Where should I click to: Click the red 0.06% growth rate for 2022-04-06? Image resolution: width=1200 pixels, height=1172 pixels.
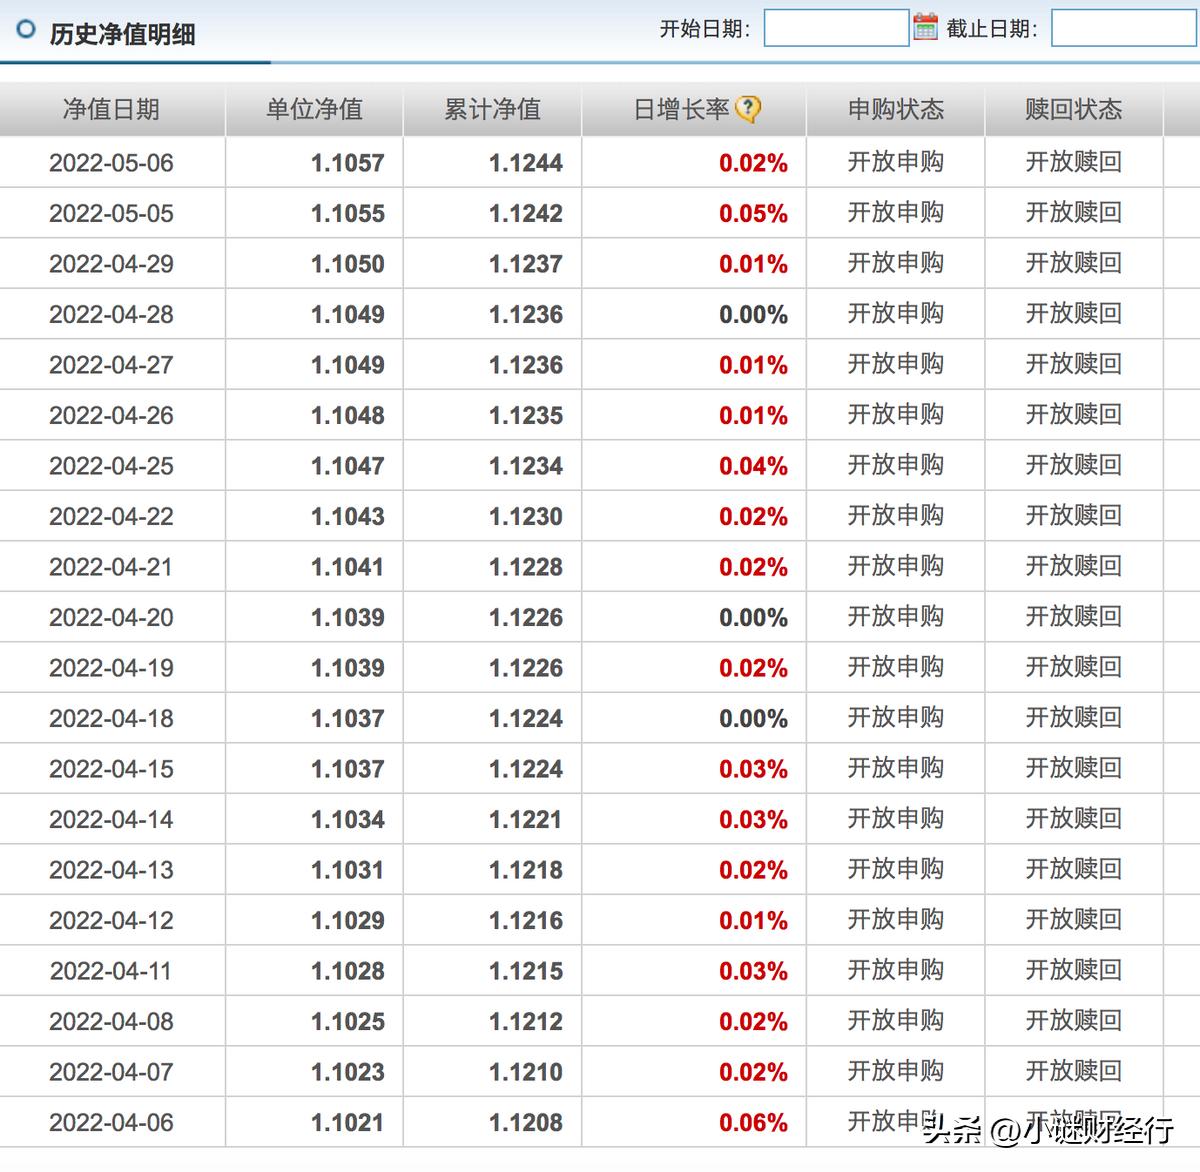(752, 1122)
